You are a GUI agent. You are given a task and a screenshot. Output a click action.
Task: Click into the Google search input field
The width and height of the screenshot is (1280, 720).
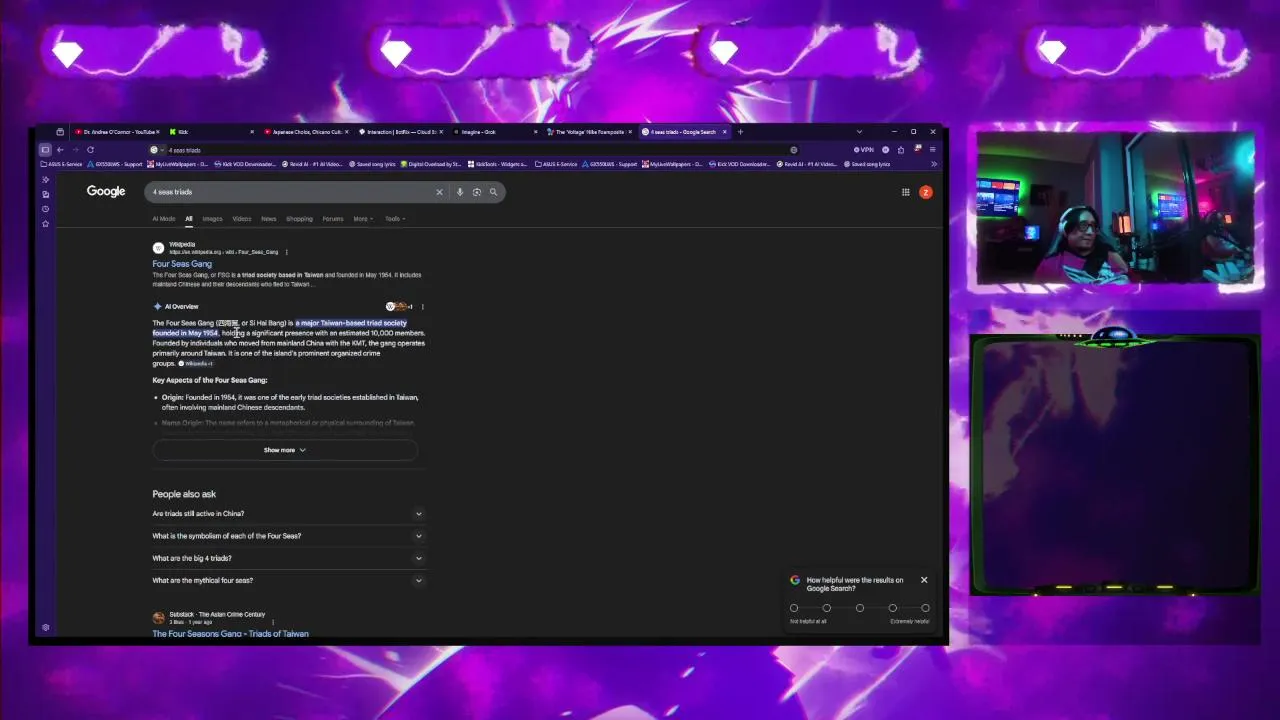pyautogui.click(x=290, y=192)
